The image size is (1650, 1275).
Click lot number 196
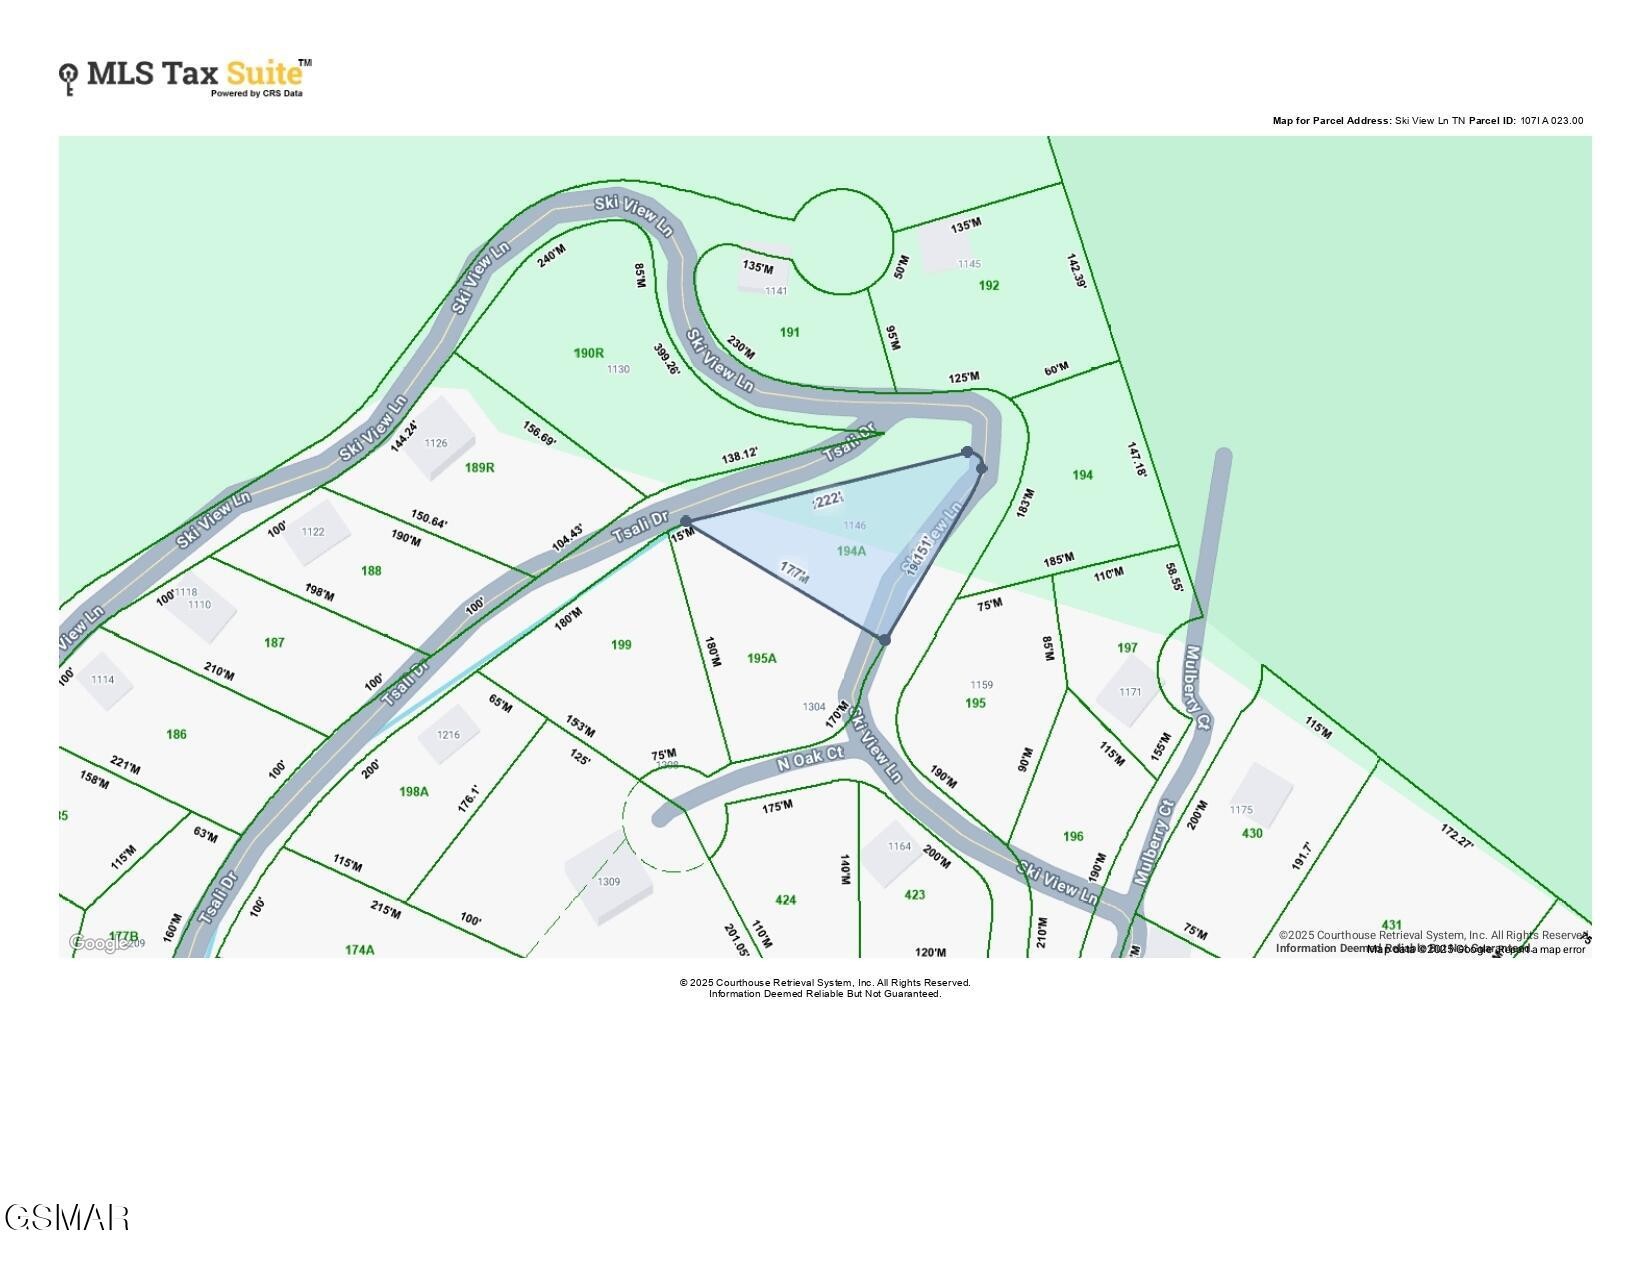tap(1073, 837)
